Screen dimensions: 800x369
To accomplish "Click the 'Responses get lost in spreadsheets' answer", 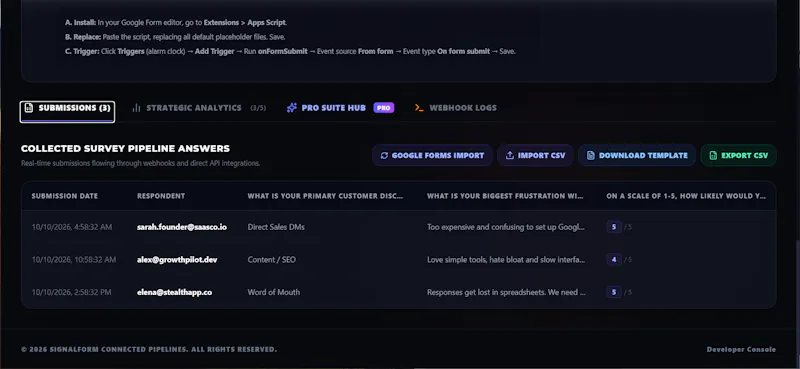I will tap(506, 292).
